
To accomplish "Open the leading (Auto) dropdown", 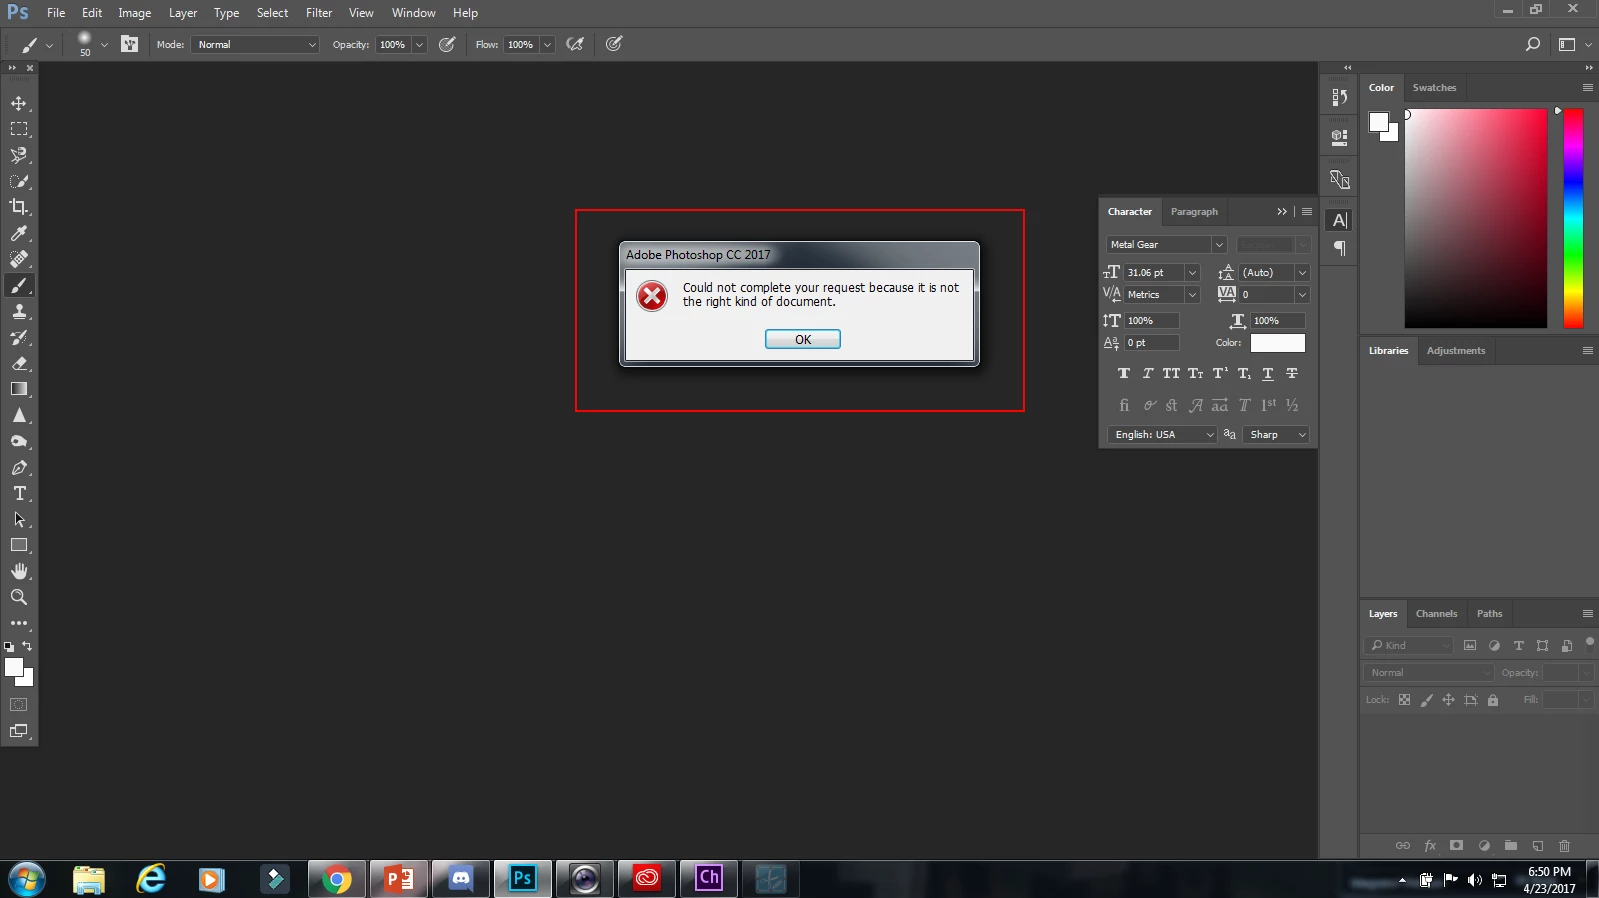I will tap(1302, 272).
